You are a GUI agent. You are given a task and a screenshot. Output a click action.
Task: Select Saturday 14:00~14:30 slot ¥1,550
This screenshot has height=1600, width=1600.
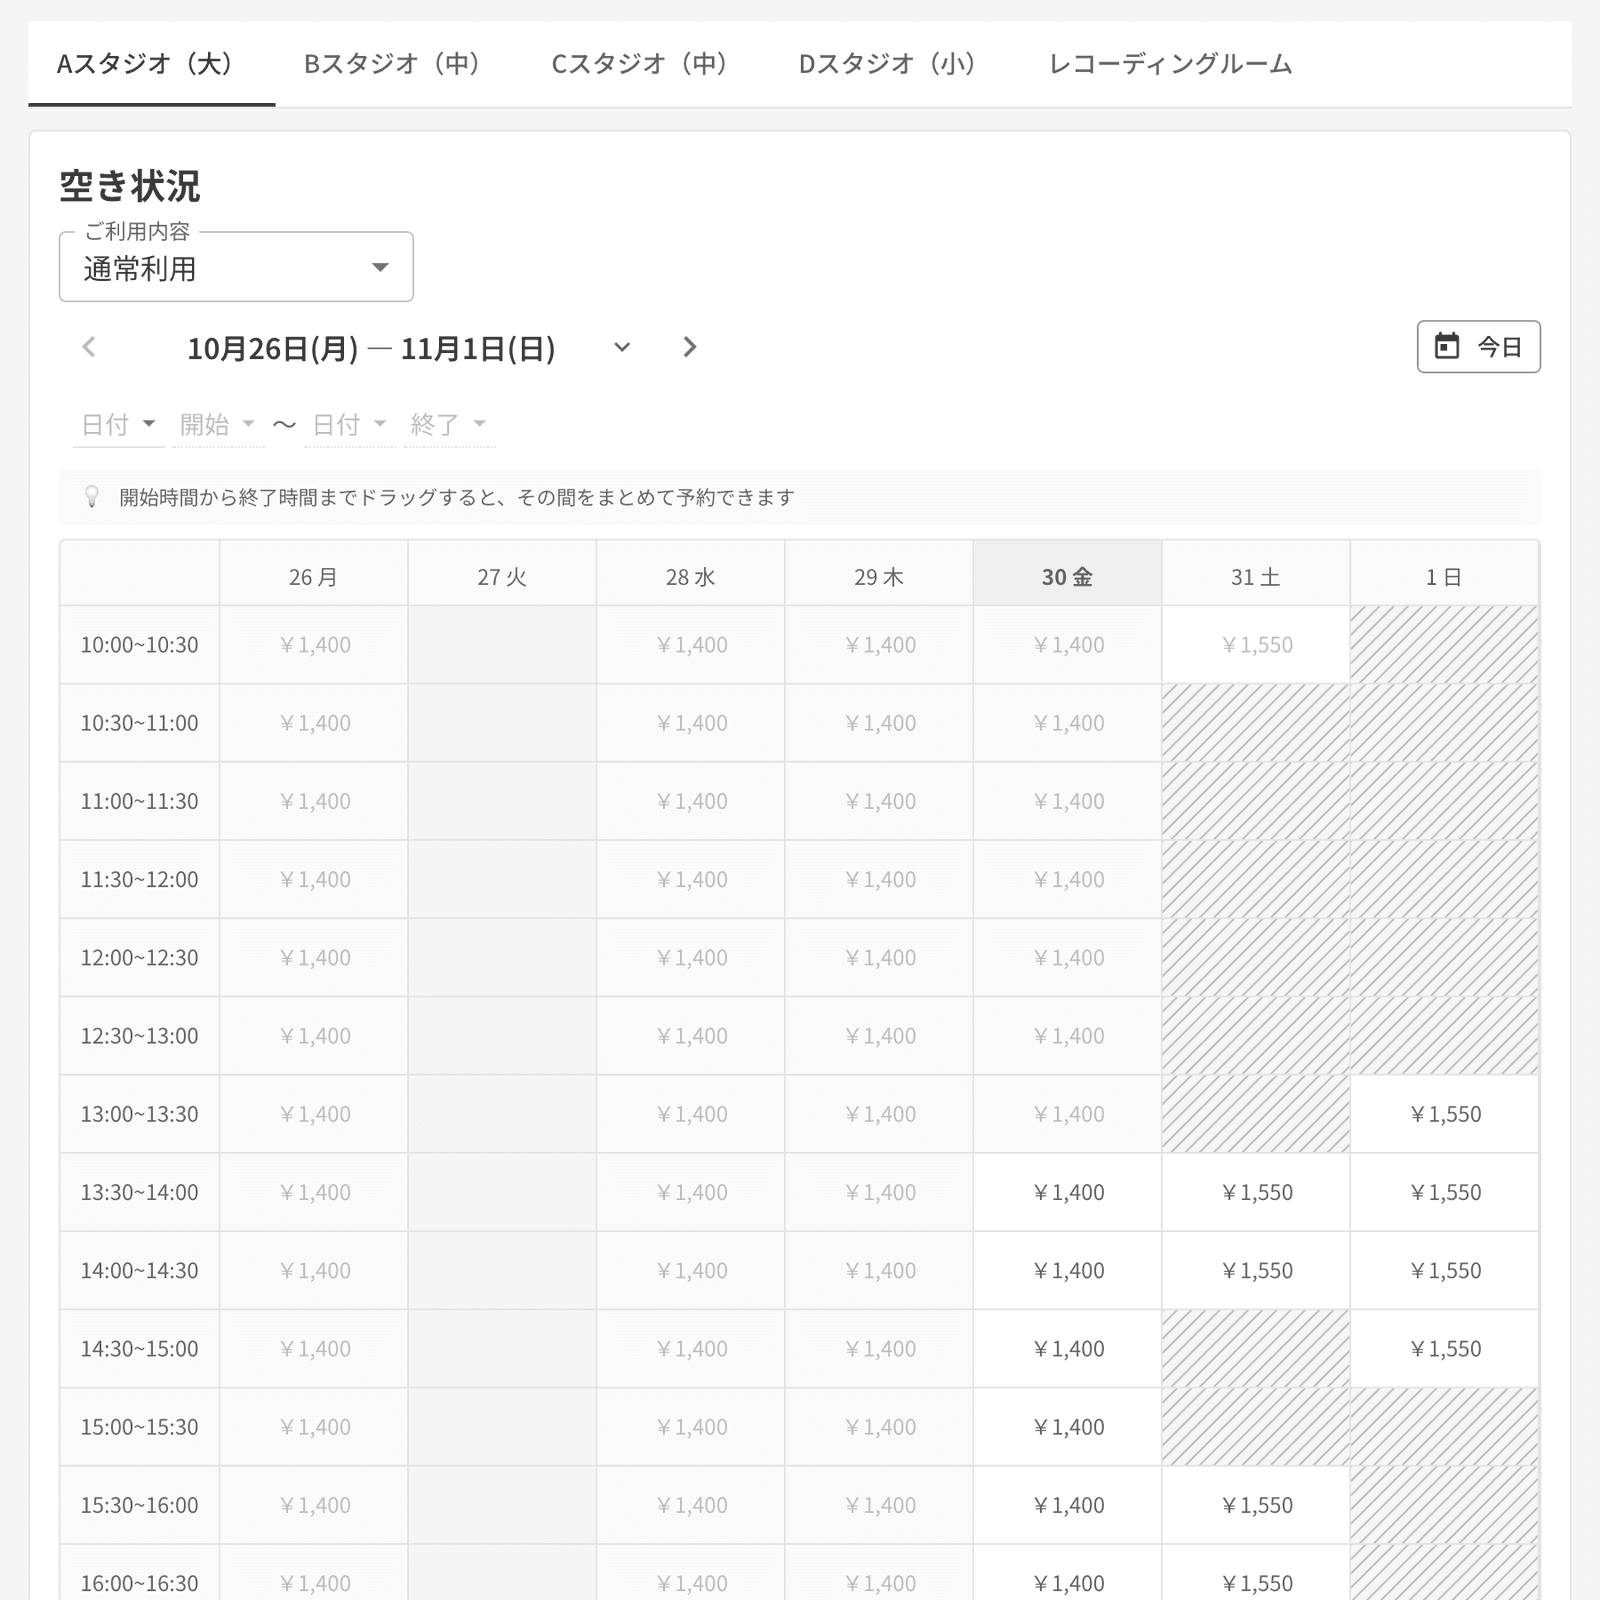(x=1256, y=1270)
